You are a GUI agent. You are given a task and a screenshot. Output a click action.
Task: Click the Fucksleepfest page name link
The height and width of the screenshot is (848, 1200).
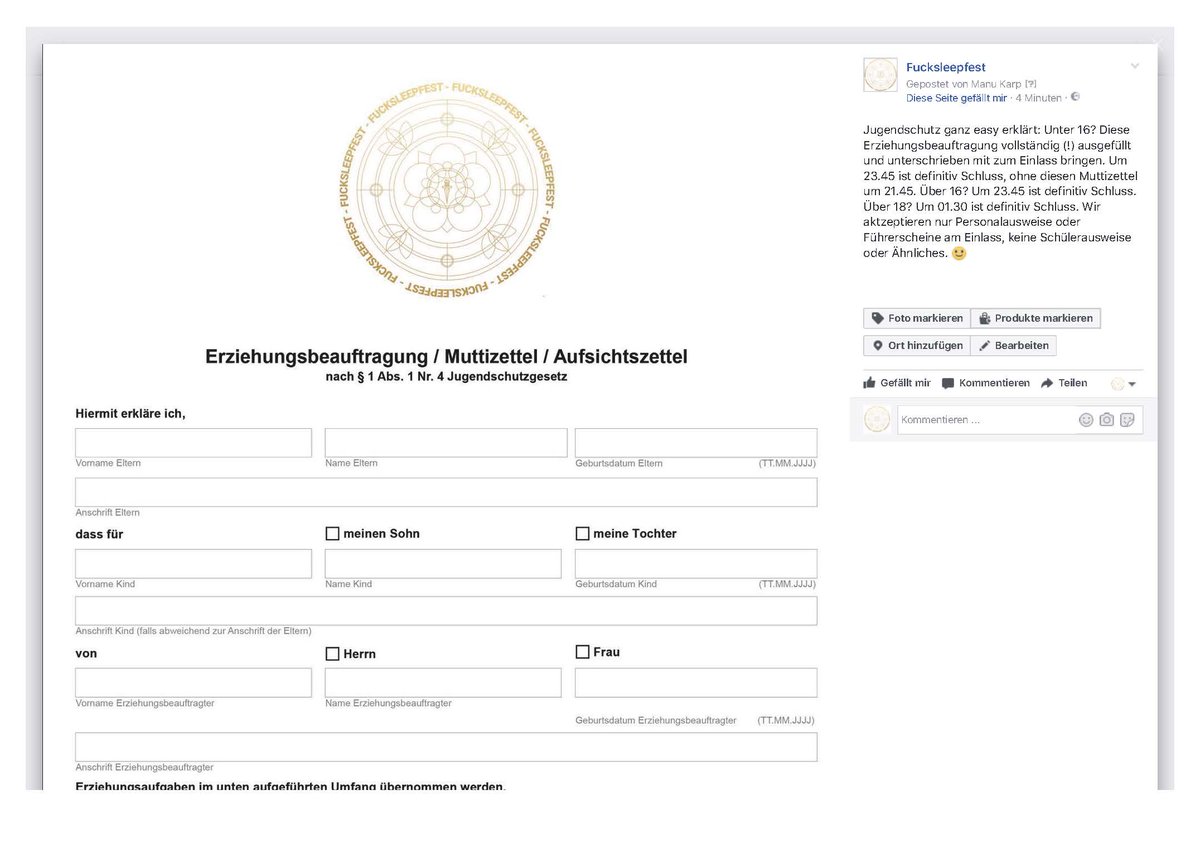946,67
